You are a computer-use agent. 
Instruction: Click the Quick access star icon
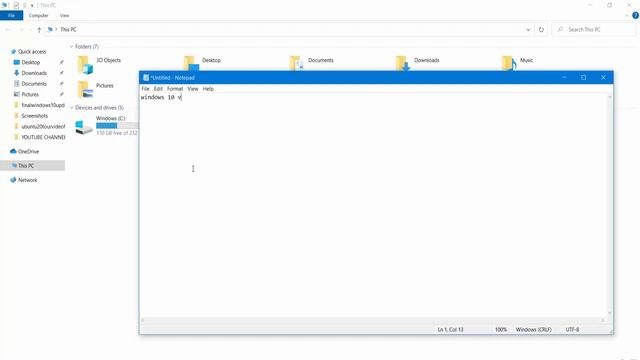(x=13, y=51)
